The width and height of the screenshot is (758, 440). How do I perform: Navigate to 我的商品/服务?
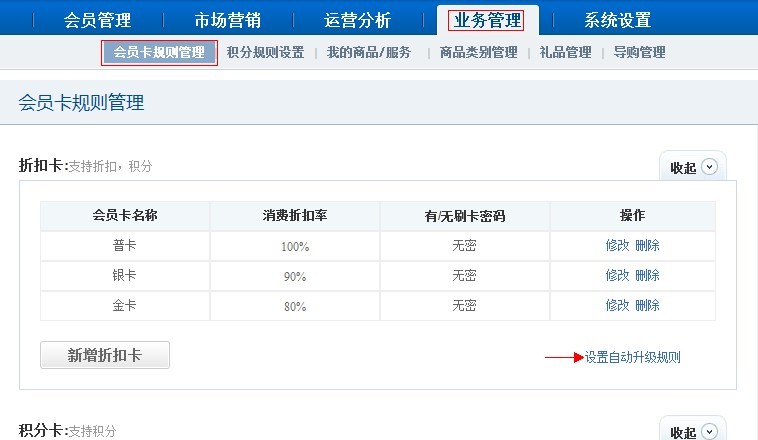[x=369, y=53]
